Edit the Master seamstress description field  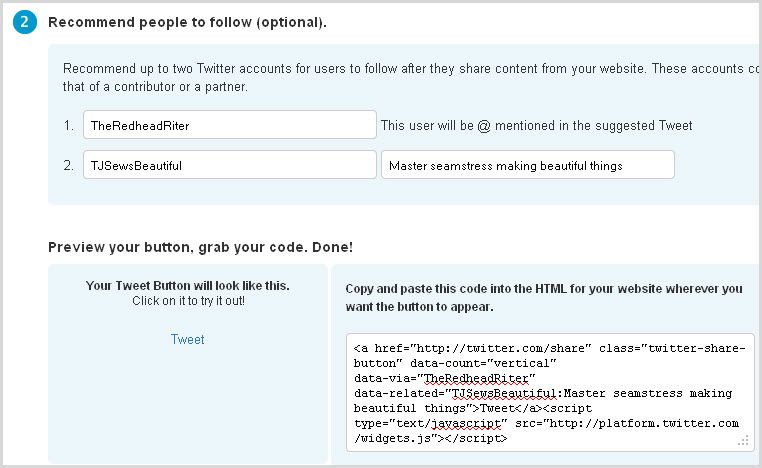527,165
